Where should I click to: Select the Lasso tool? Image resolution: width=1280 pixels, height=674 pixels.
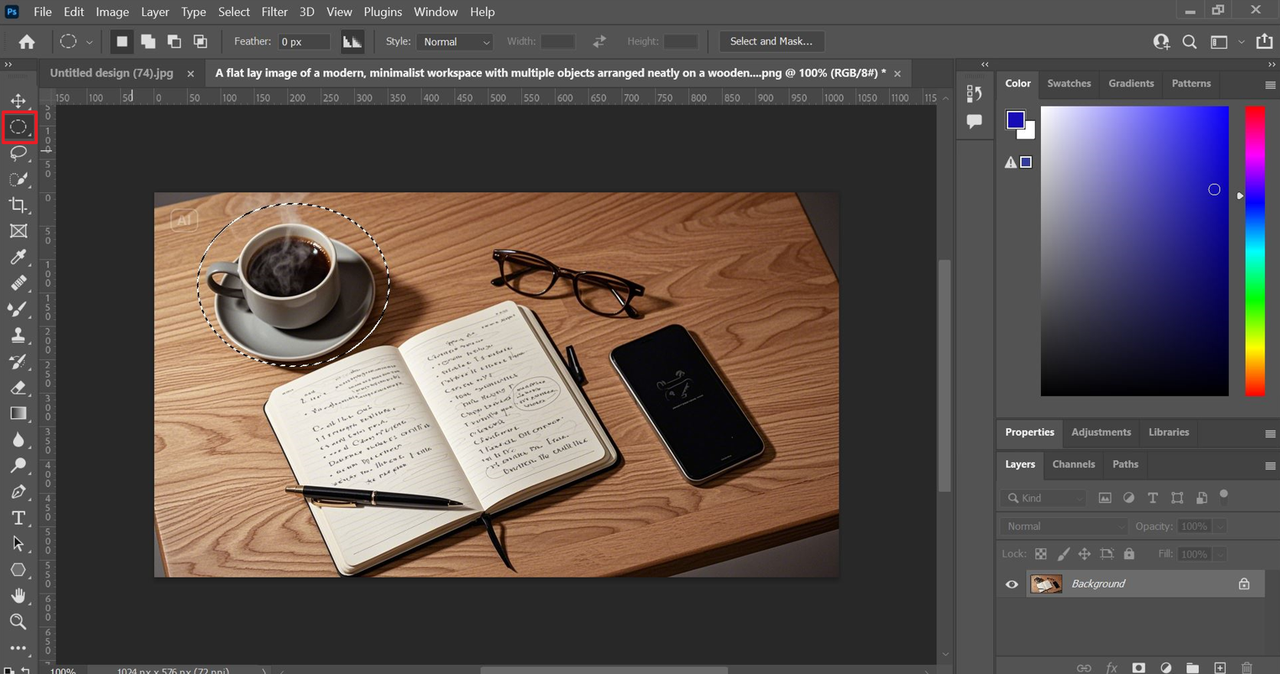pyautogui.click(x=18, y=153)
